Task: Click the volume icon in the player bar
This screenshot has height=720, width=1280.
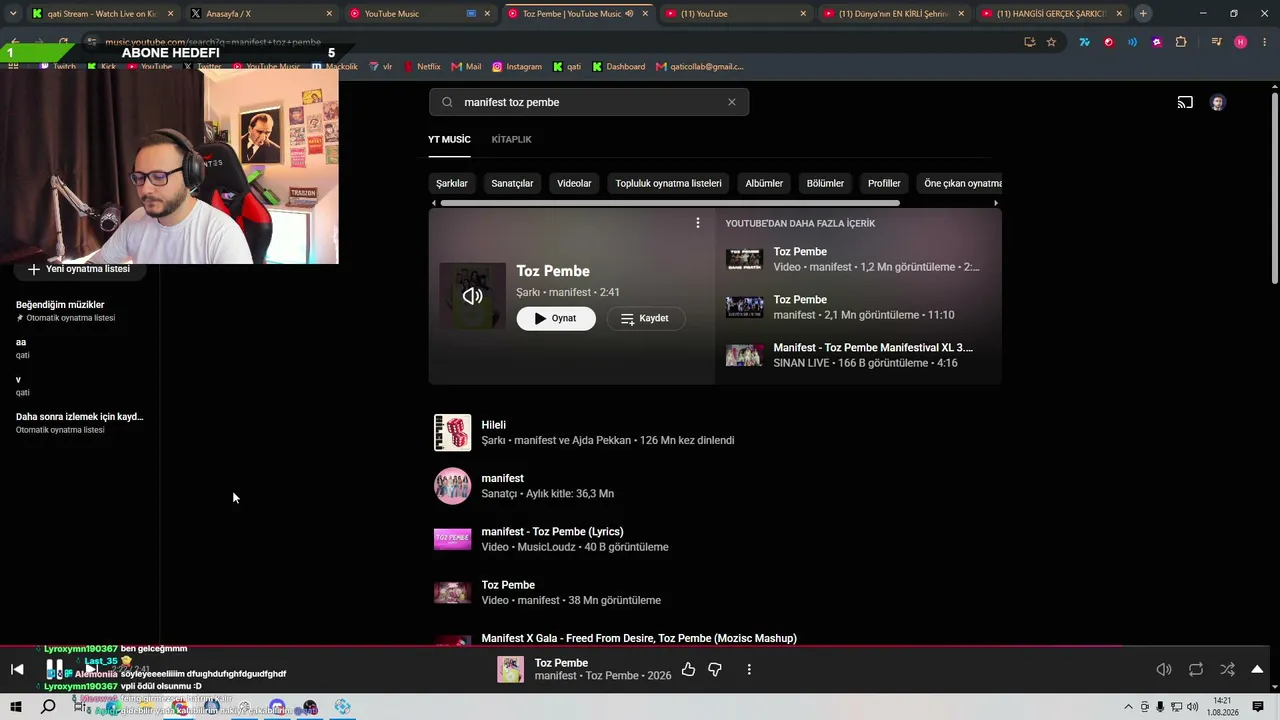Action: [x=1164, y=670]
